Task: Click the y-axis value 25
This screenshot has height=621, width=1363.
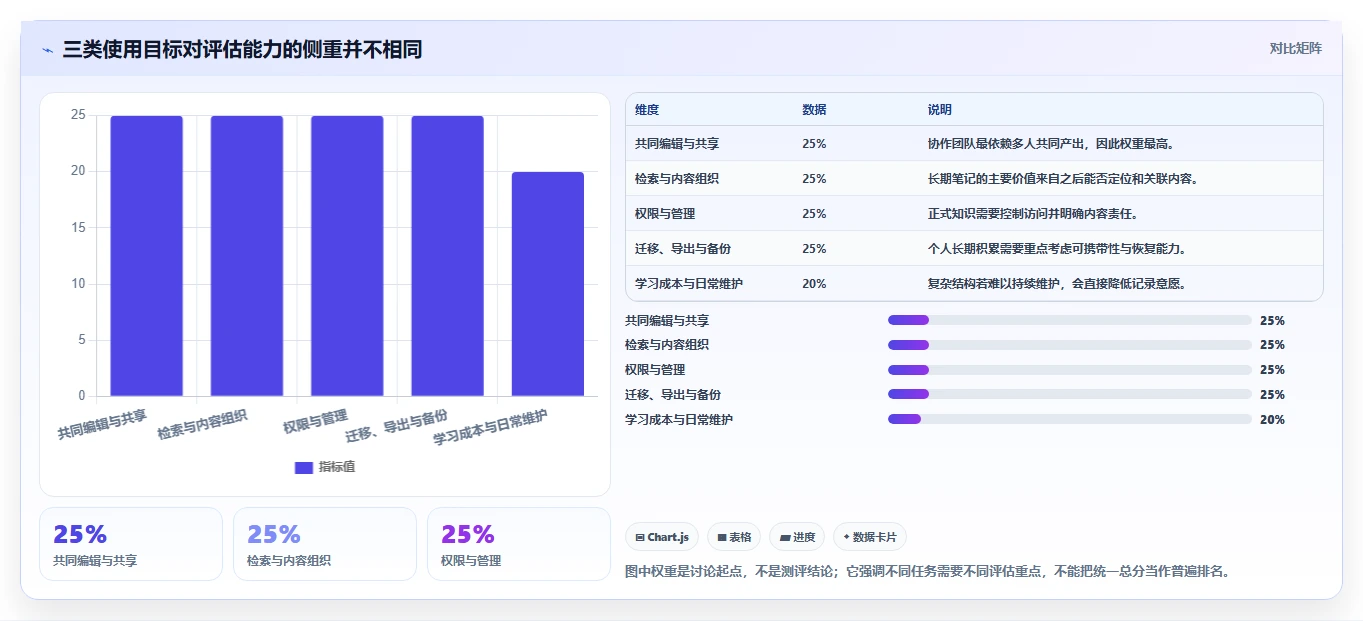Action: point(78,115)
